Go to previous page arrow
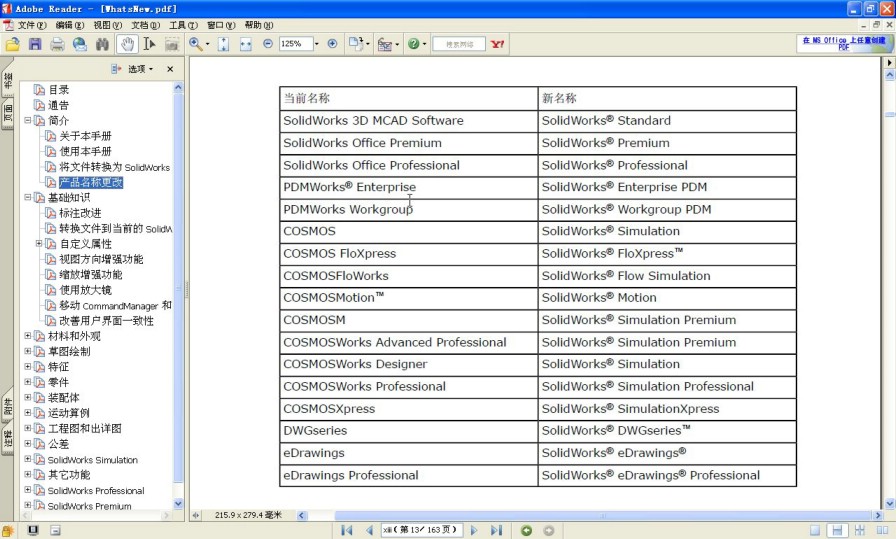Viewport: 896px width, 539px height. pos(369,530)
